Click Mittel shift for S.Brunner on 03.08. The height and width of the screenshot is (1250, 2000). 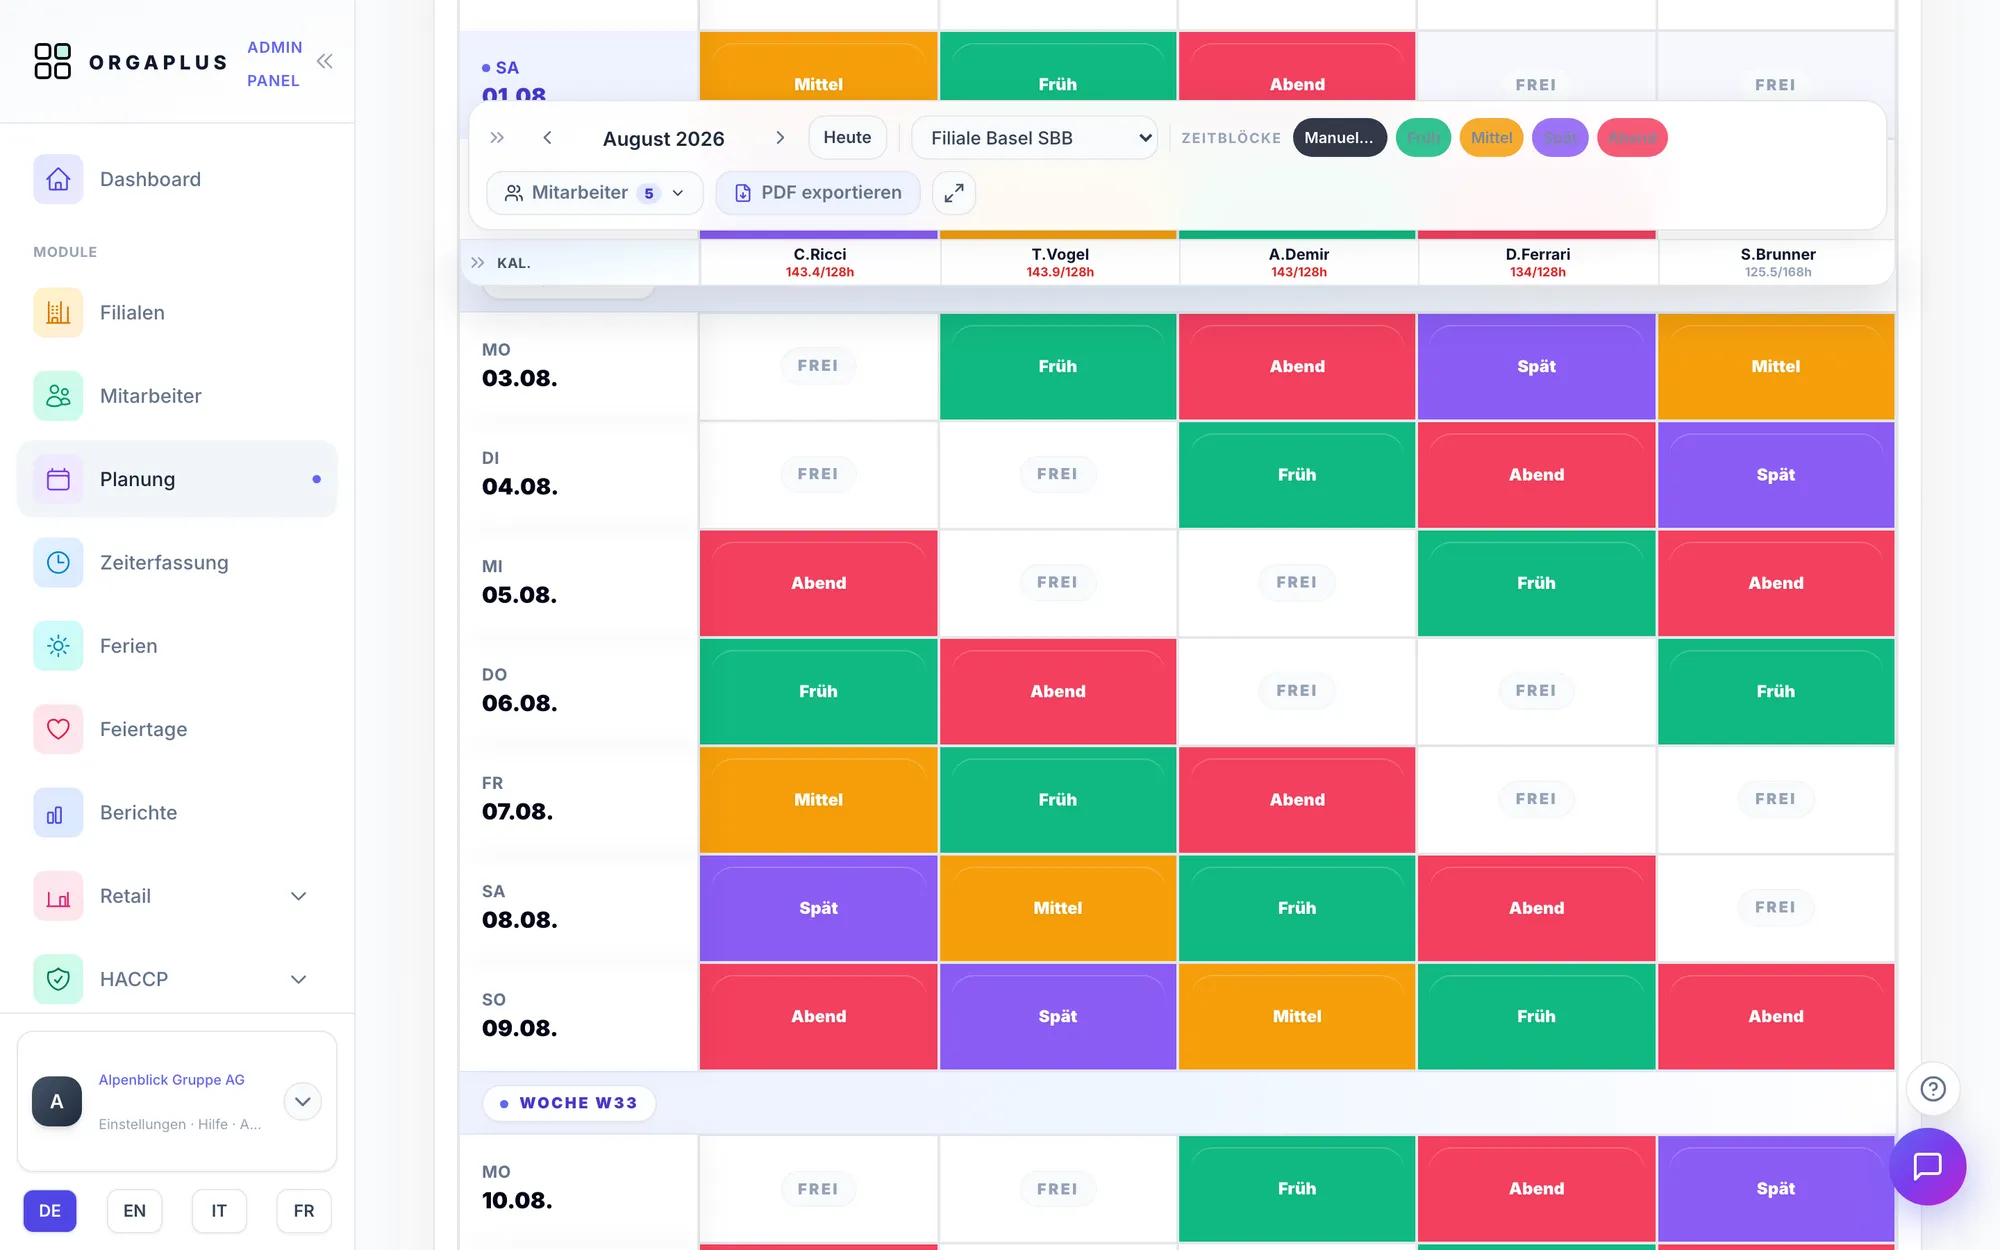[1776, 366]
